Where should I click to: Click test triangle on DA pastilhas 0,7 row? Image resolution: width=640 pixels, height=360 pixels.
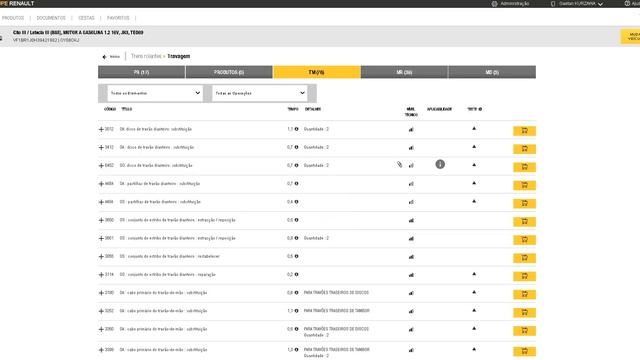[474, 183]
